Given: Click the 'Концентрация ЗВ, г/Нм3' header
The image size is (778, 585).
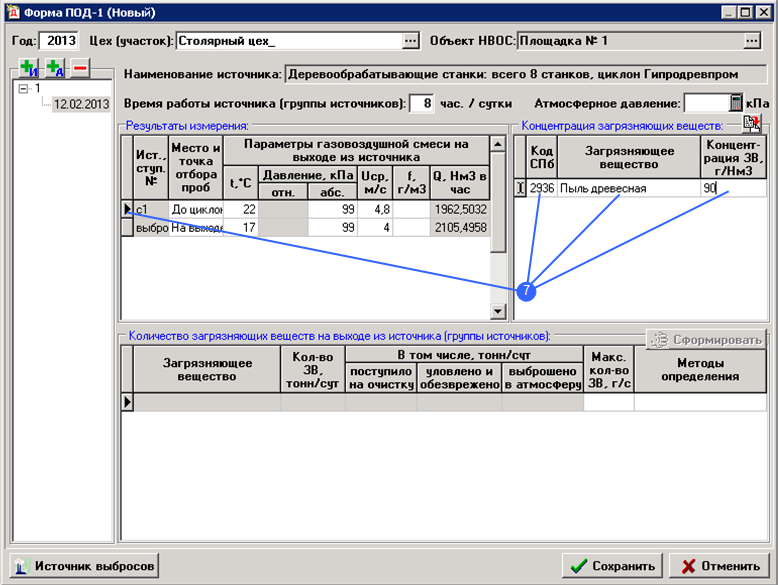Looking at the screenshot, I should point(734,157).
